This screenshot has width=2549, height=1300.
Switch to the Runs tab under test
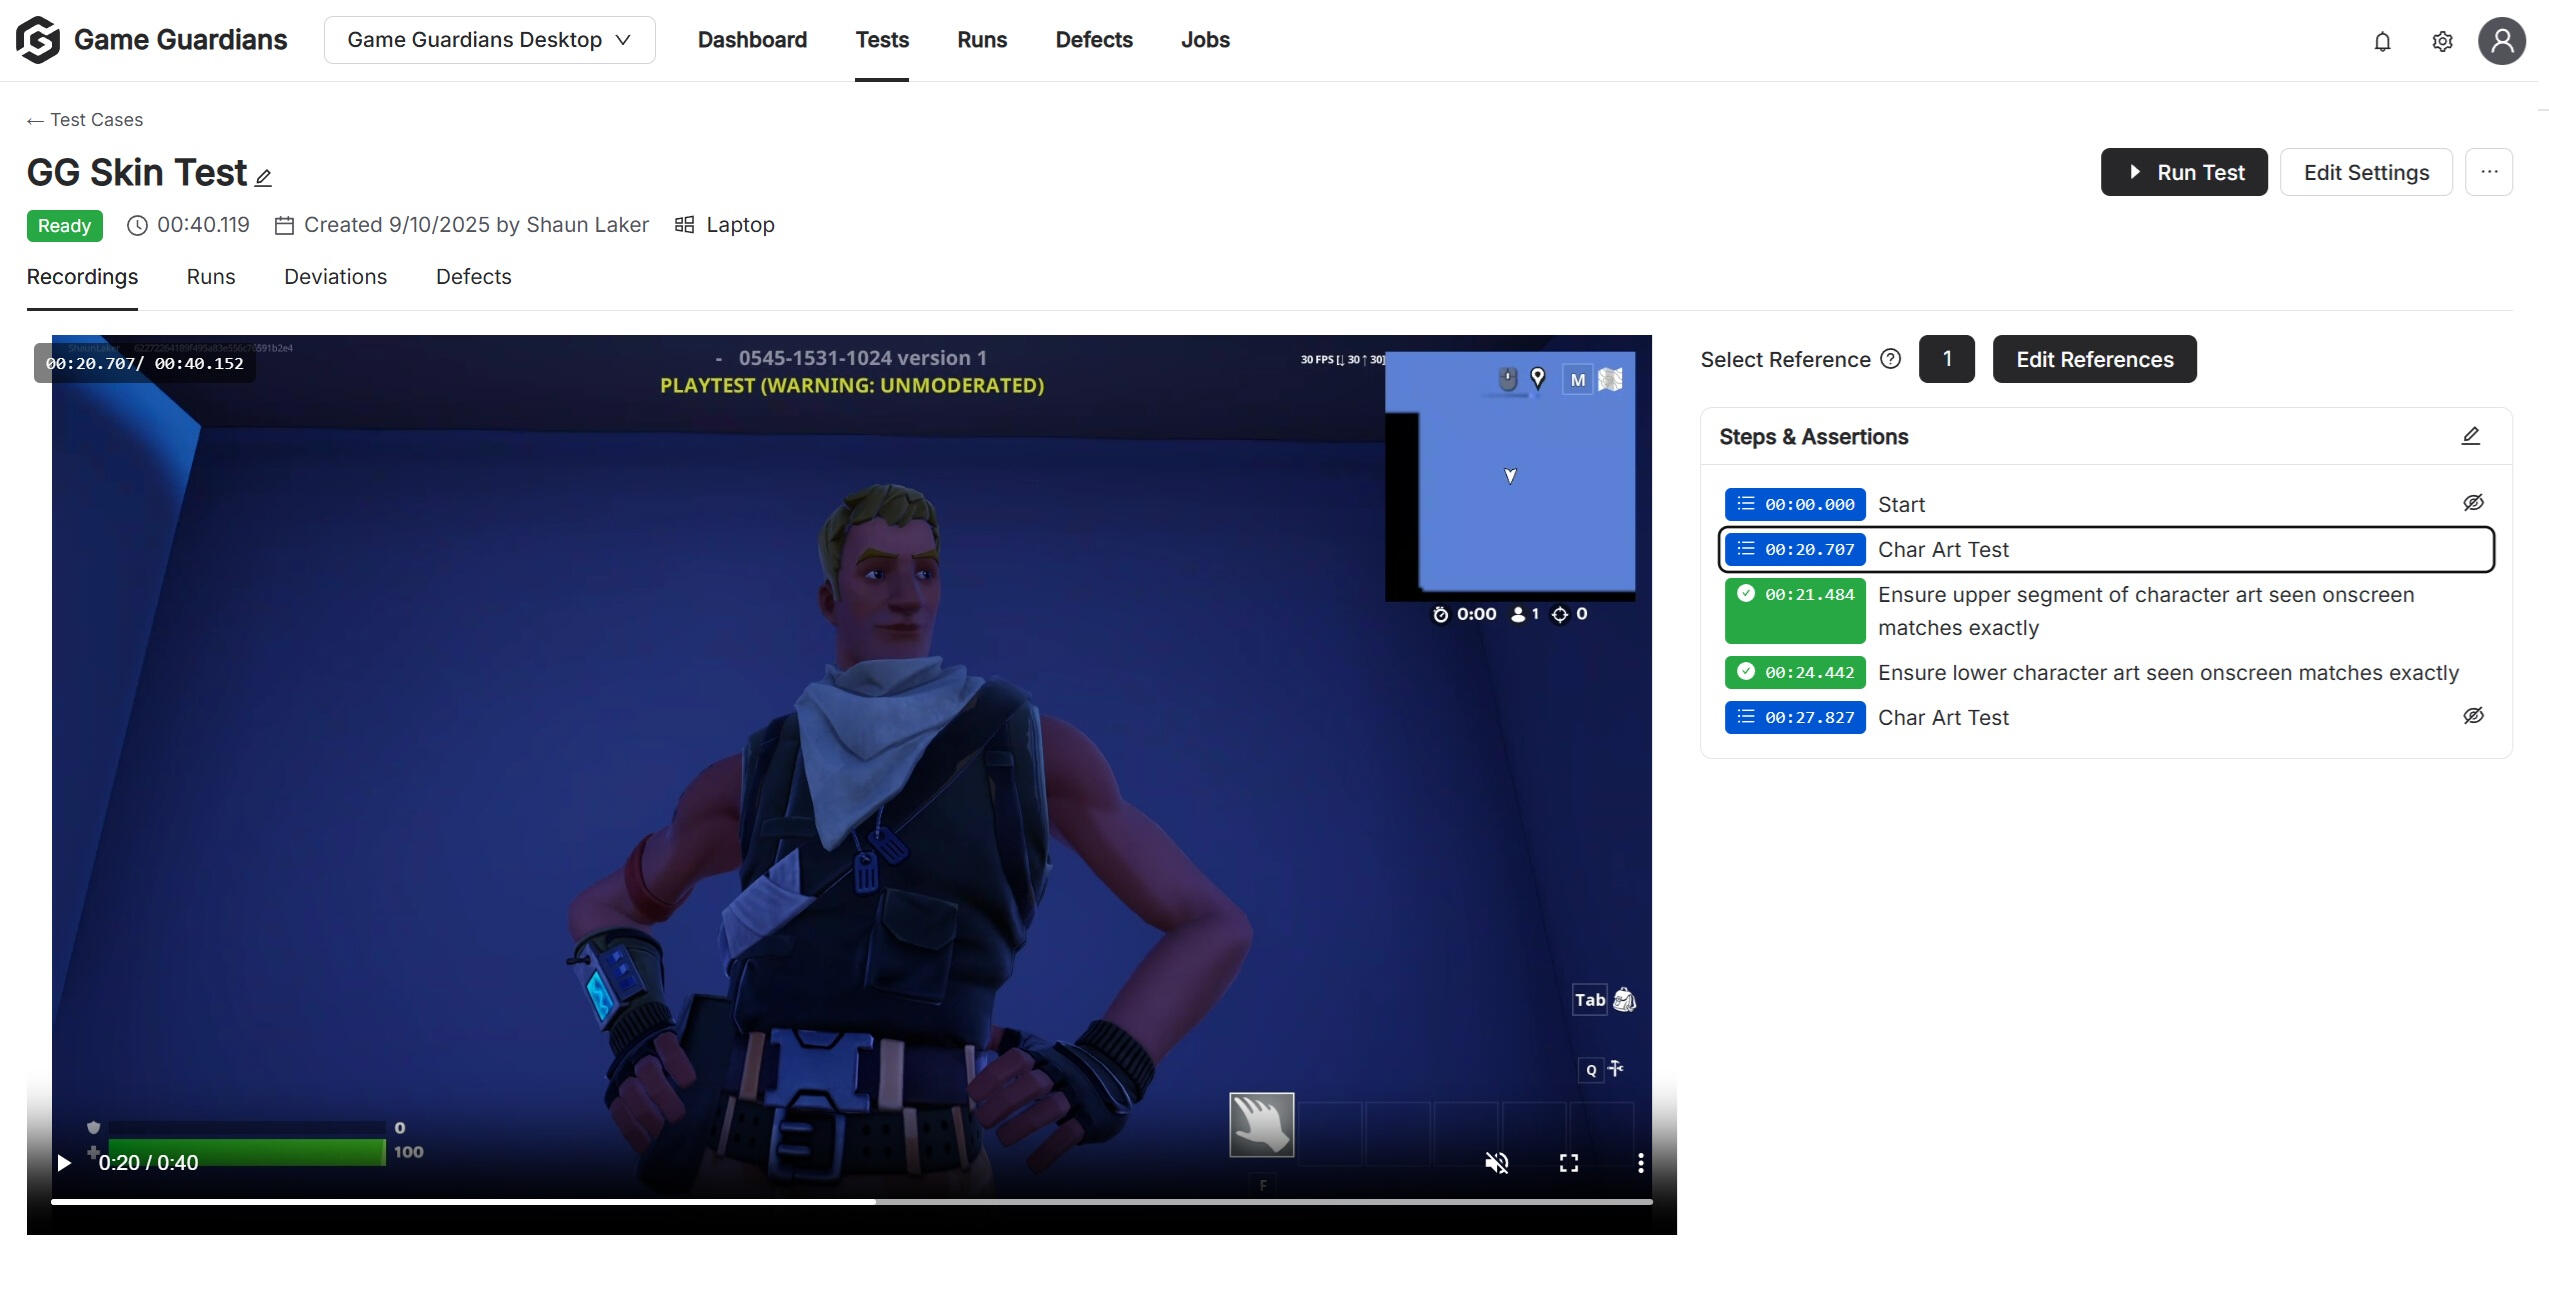(211, 277)
